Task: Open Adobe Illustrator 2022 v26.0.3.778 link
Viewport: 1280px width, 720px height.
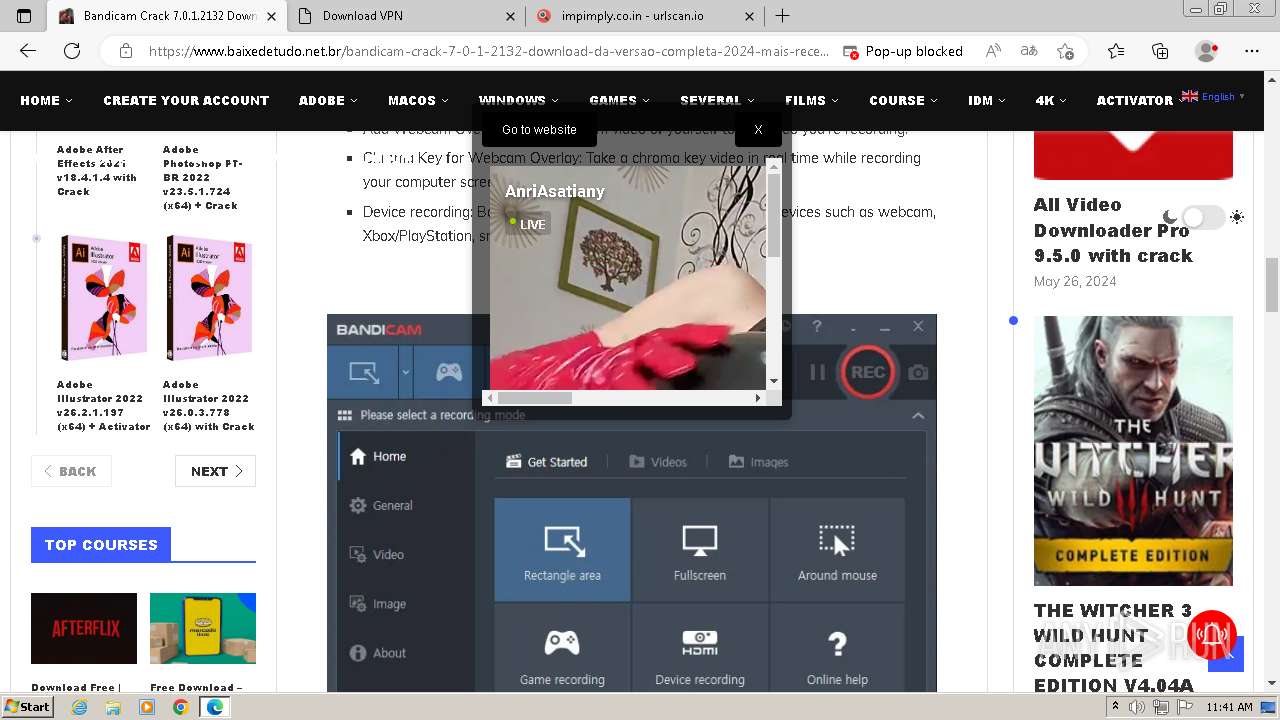Action: [208, 405]
